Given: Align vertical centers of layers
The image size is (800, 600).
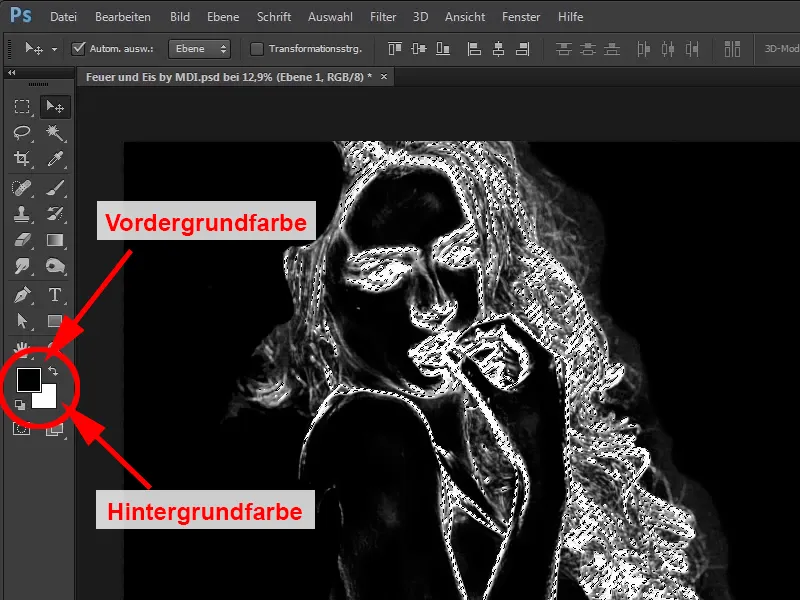Looking at the screenshot, I should 419,49.
